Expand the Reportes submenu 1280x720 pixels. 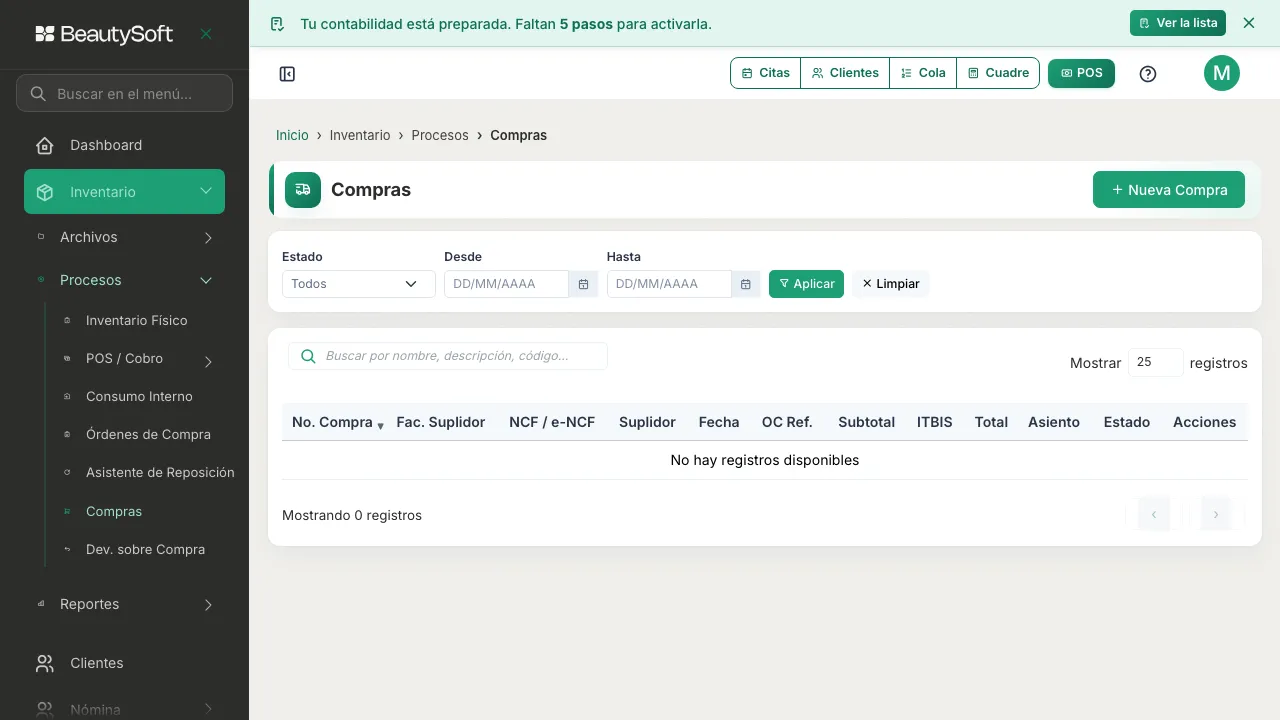(208, 605)
